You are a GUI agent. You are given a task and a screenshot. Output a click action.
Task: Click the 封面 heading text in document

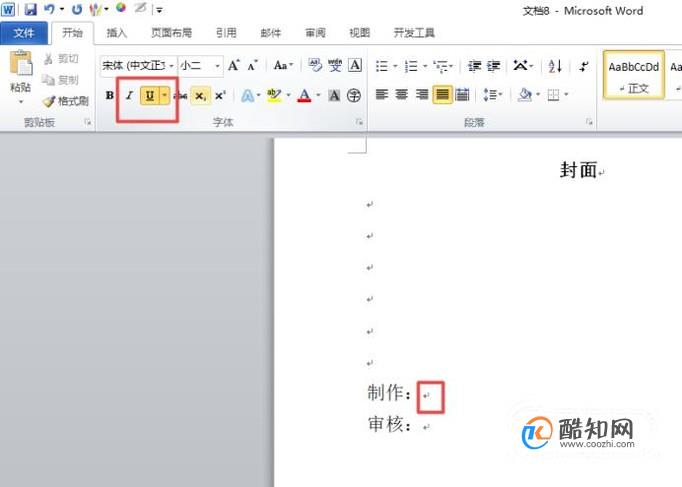point(578,170)
